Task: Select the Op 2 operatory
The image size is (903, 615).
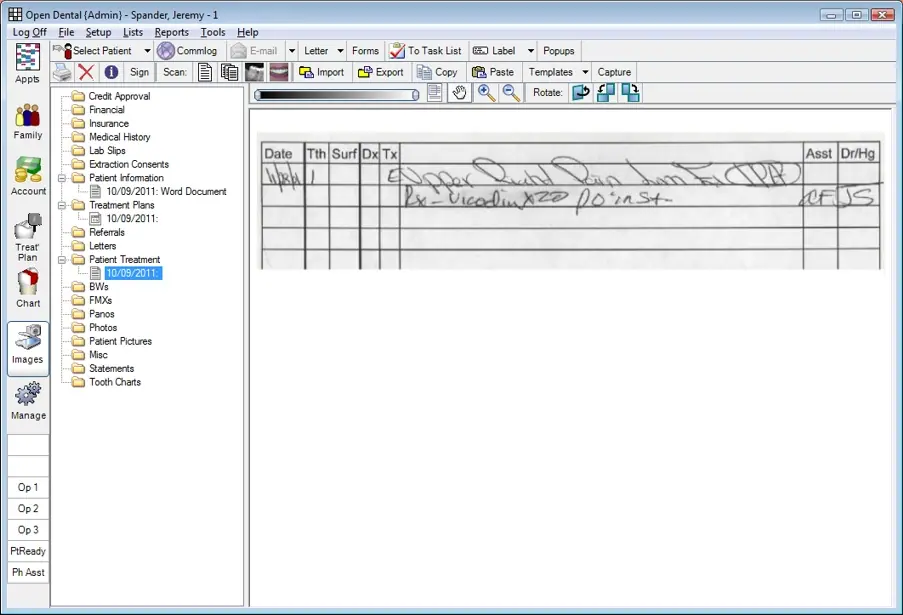Action: click(x=27, y=508)
